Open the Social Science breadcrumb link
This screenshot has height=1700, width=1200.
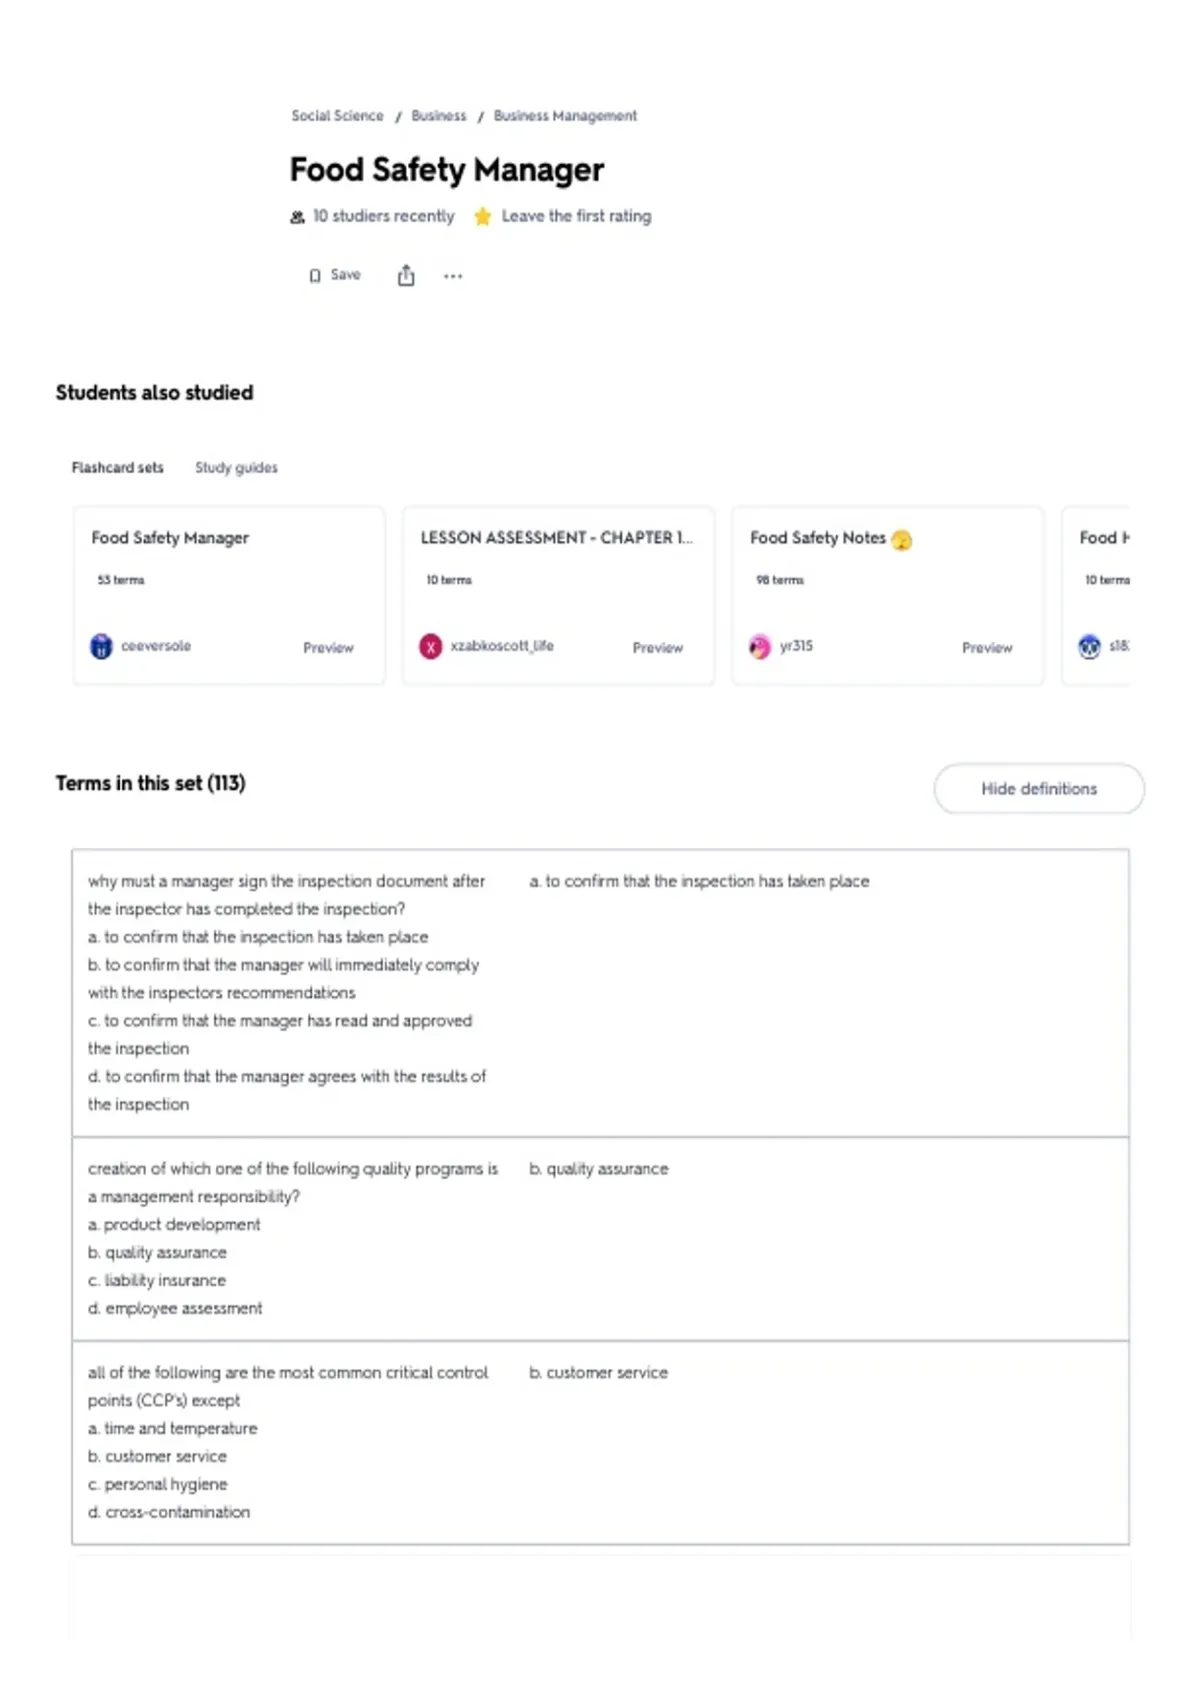337,116
